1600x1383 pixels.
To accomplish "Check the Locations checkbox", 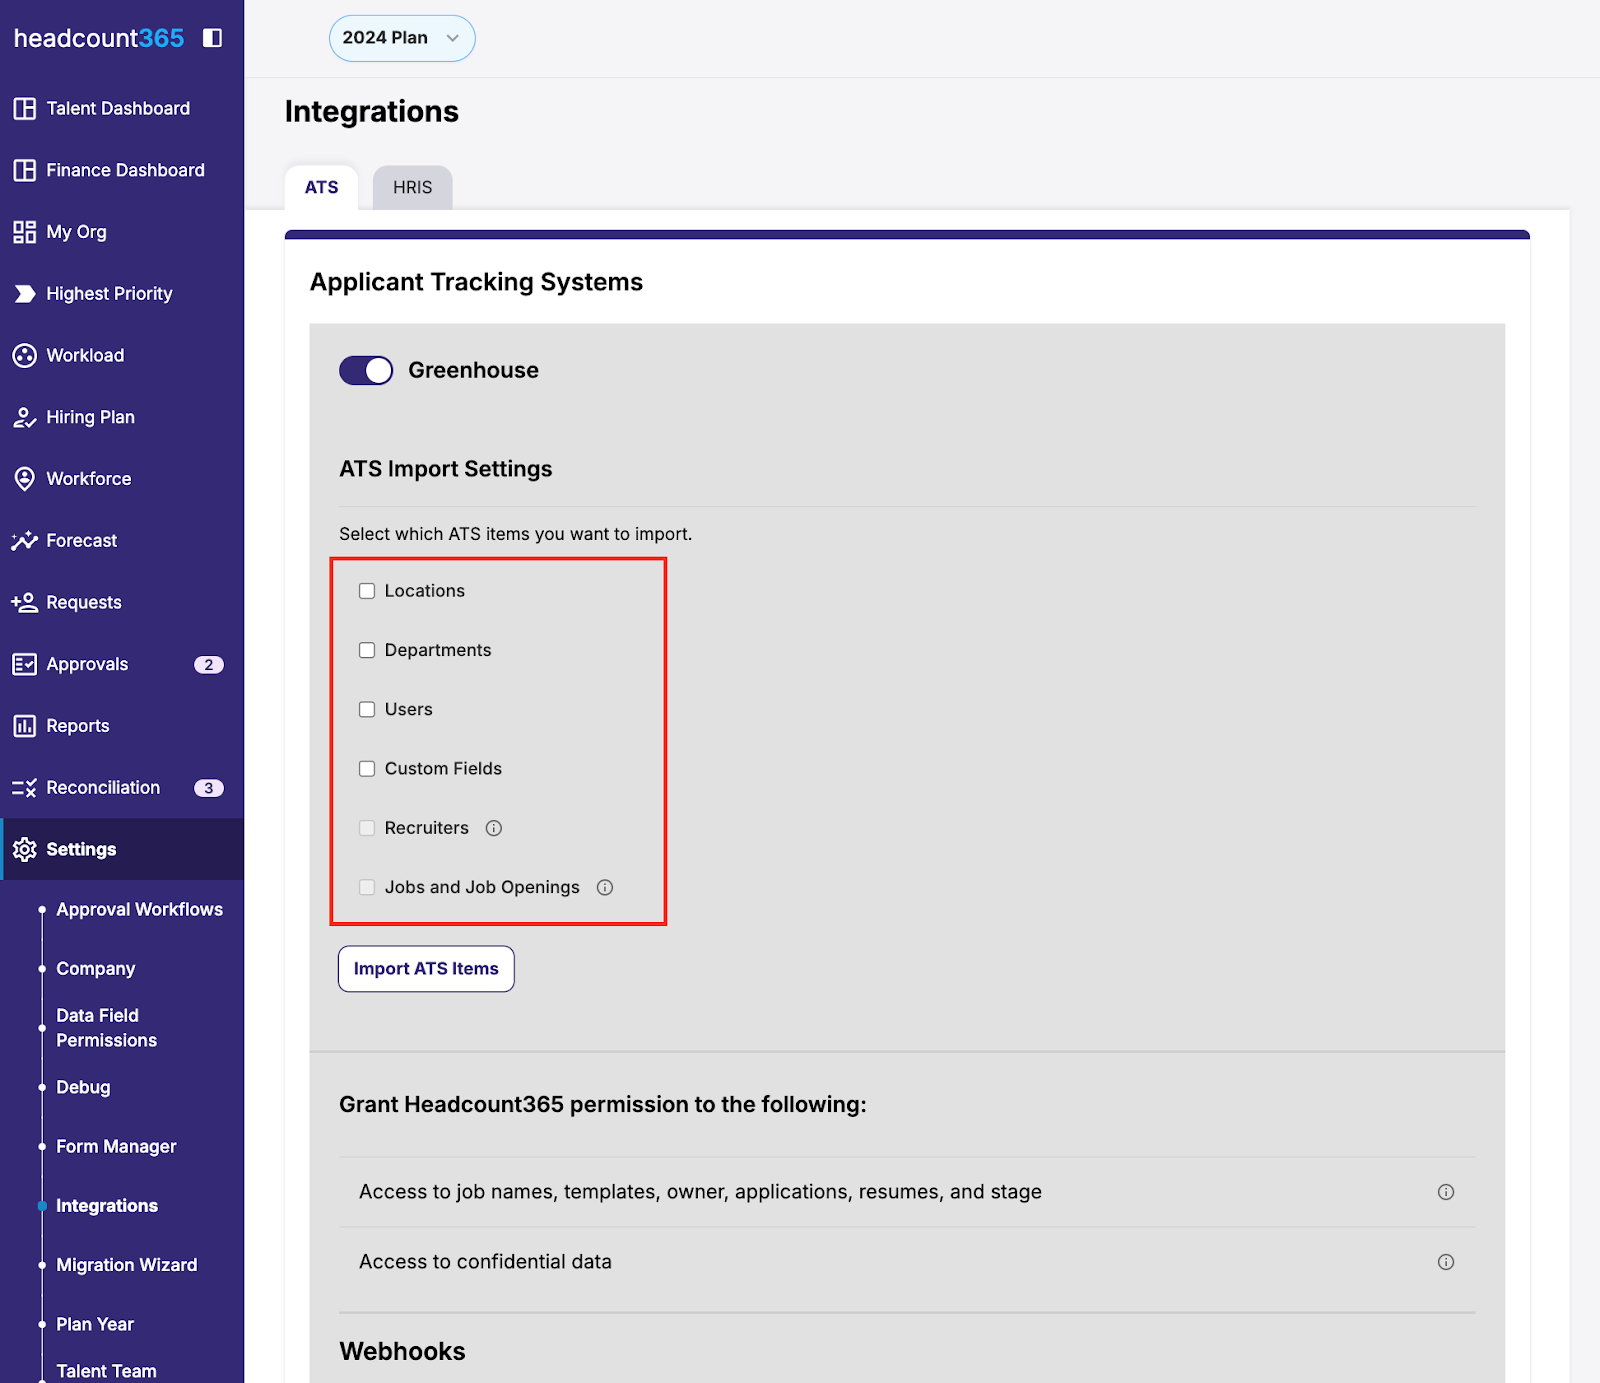I will 367,591.
